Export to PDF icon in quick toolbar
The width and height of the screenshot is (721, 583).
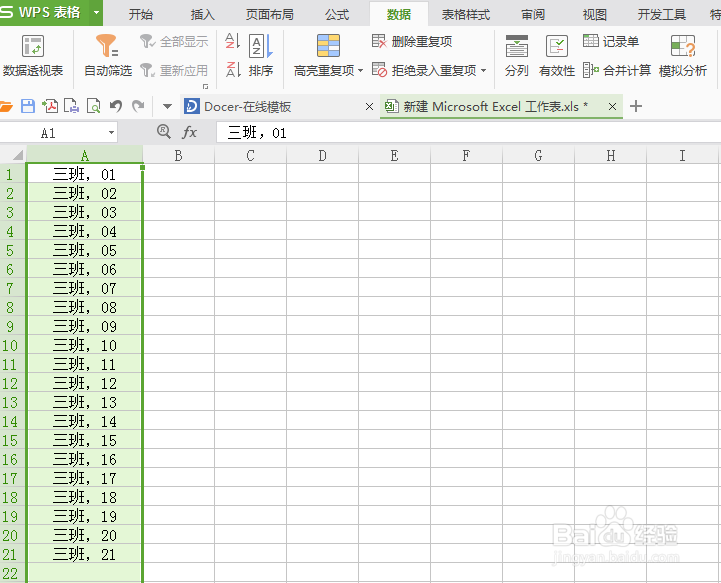[50, 107]
